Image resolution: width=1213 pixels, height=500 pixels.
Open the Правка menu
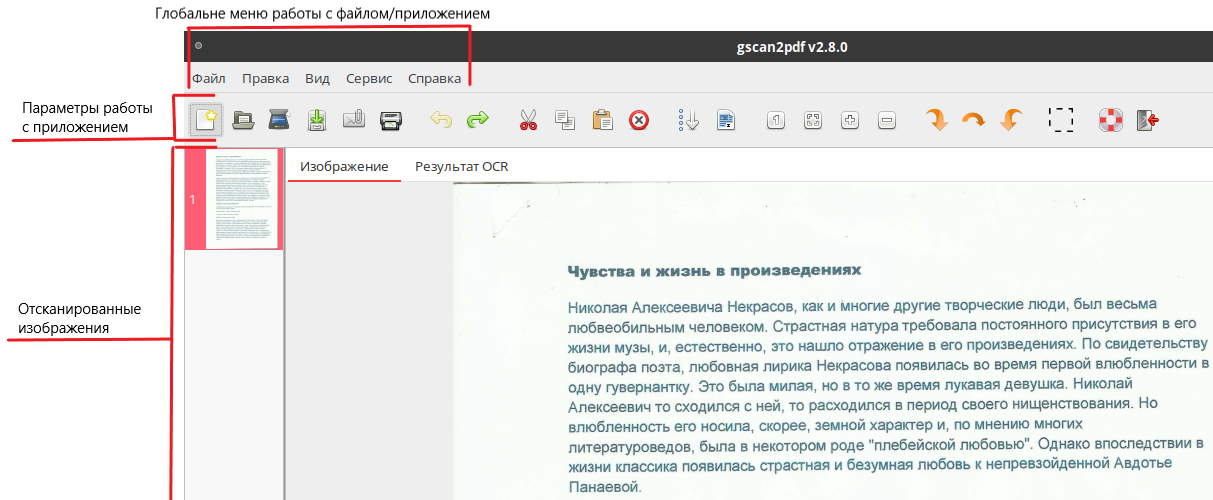click(x=266, y=78)
